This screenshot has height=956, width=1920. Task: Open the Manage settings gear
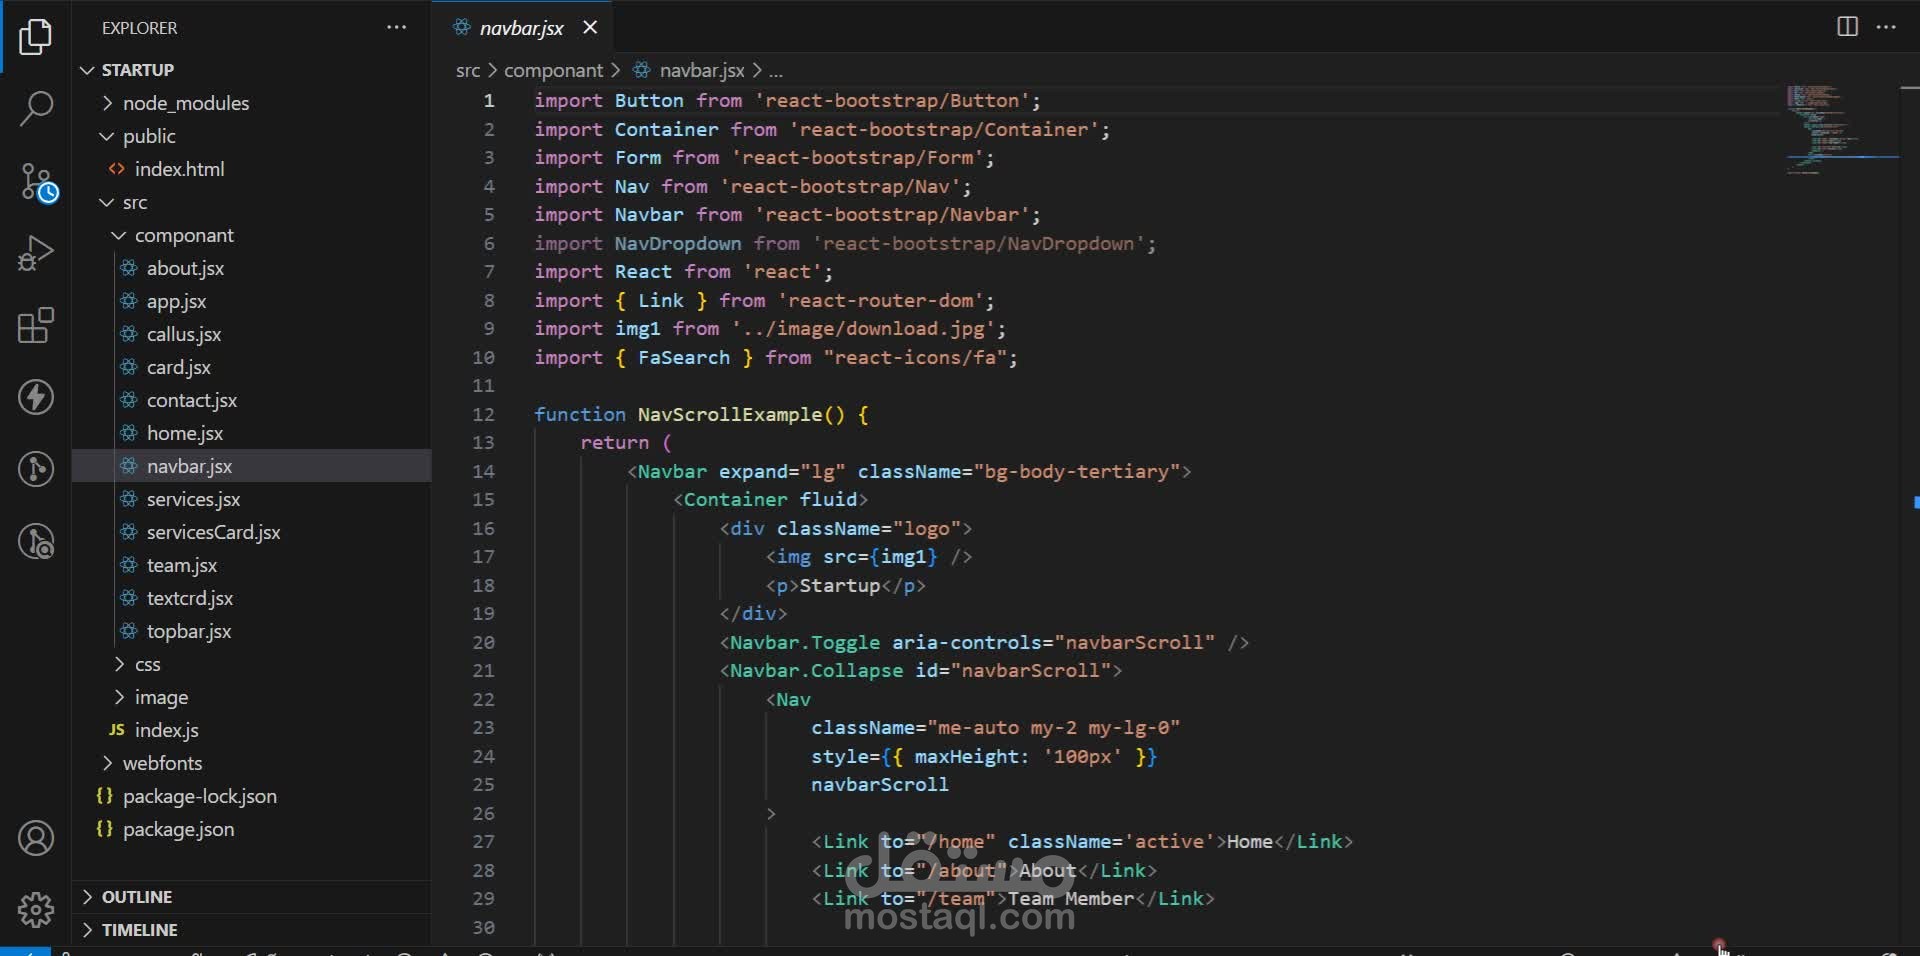click(36, 909)
